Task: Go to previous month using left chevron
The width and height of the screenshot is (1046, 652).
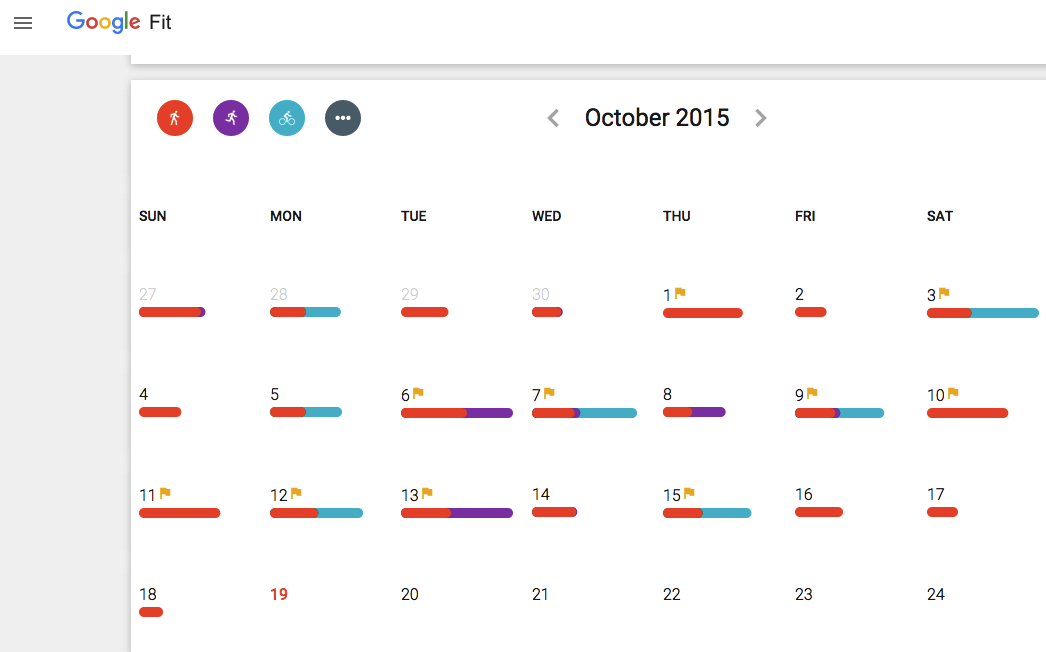Action: tap(552, 117)
